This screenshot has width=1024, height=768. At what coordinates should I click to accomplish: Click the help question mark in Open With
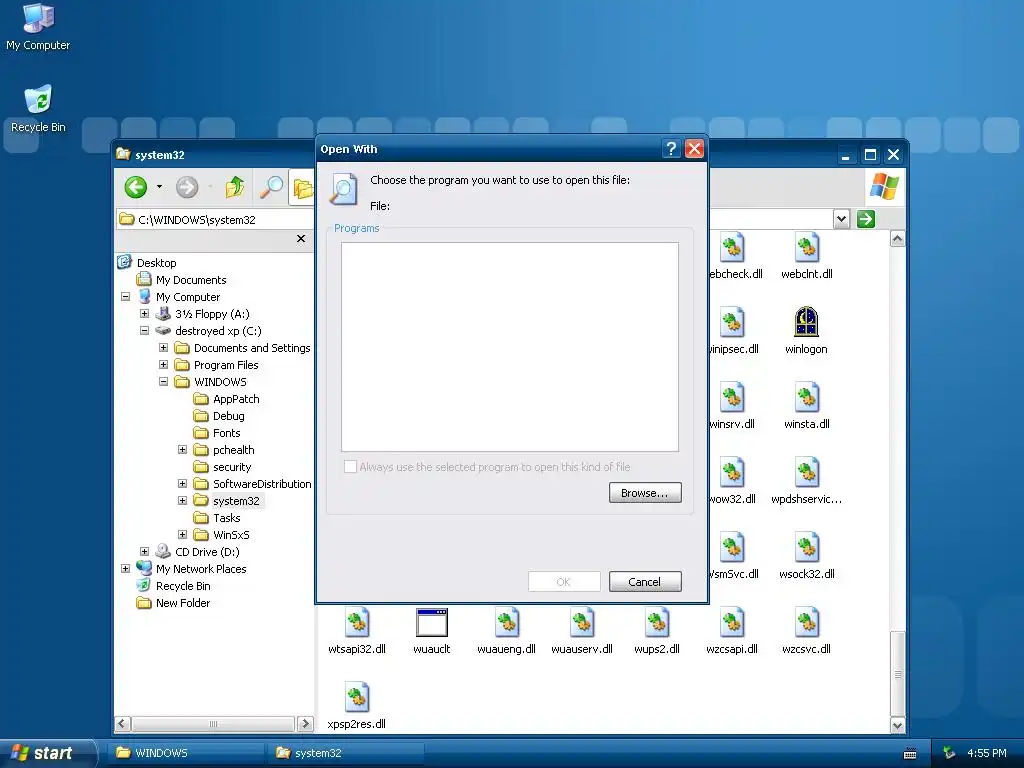[x=671, y=149]
